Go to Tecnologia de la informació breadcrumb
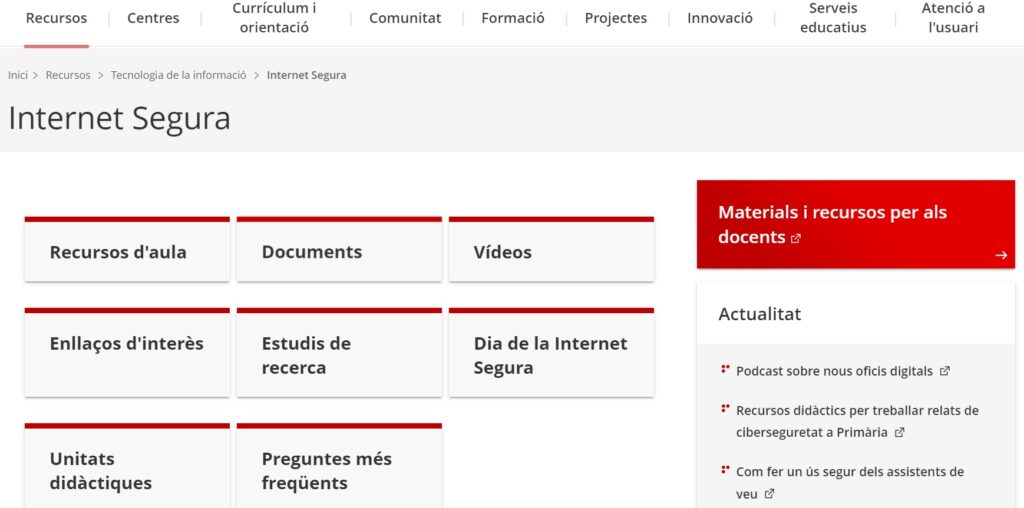Viewport: 1024px width, 508px height. pos(178,75)
